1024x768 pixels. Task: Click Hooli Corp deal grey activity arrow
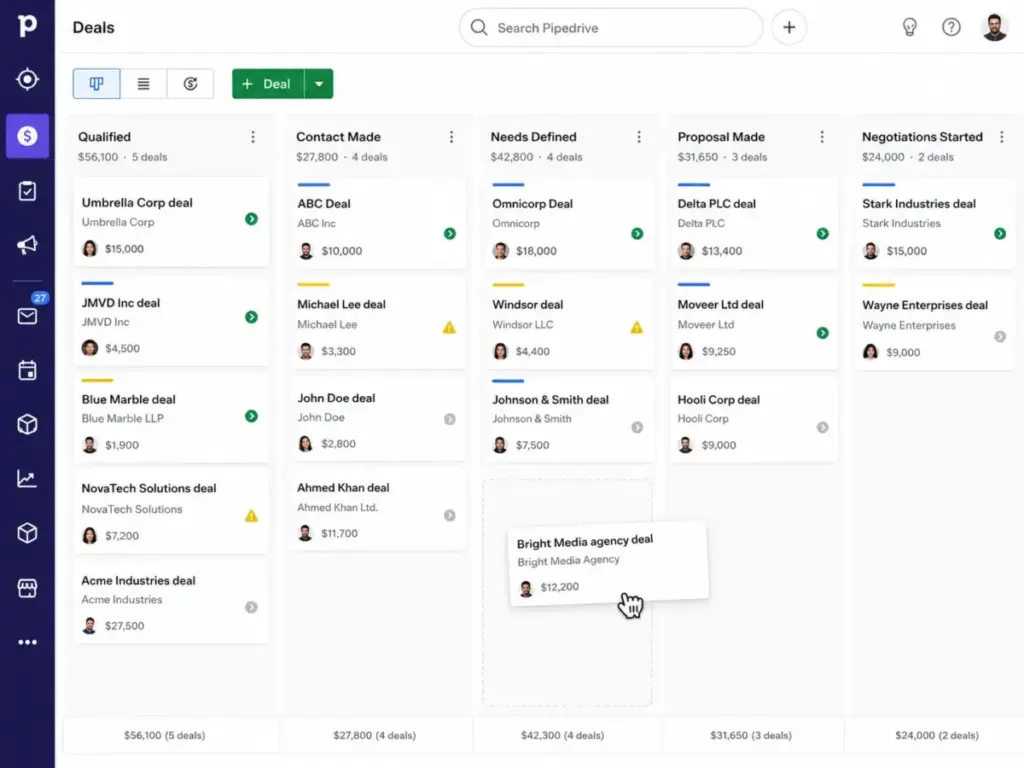[x=823, y=427]
